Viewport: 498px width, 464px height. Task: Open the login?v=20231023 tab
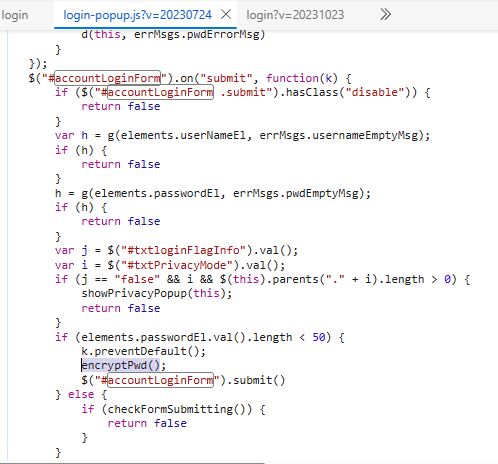[295, 15]
